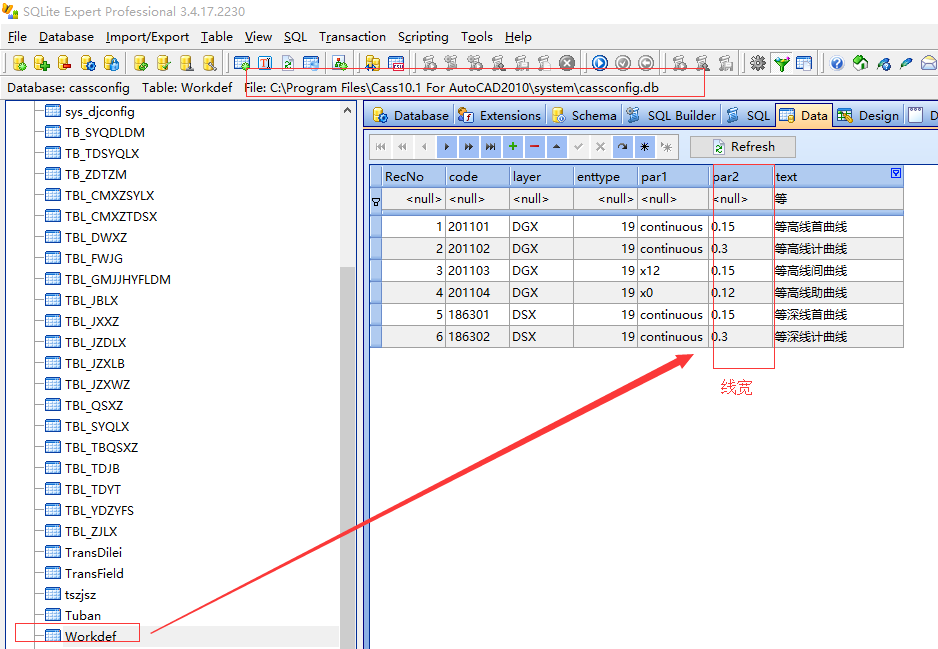
Task: Click code cell 186301
Action: tap(477, 315)
